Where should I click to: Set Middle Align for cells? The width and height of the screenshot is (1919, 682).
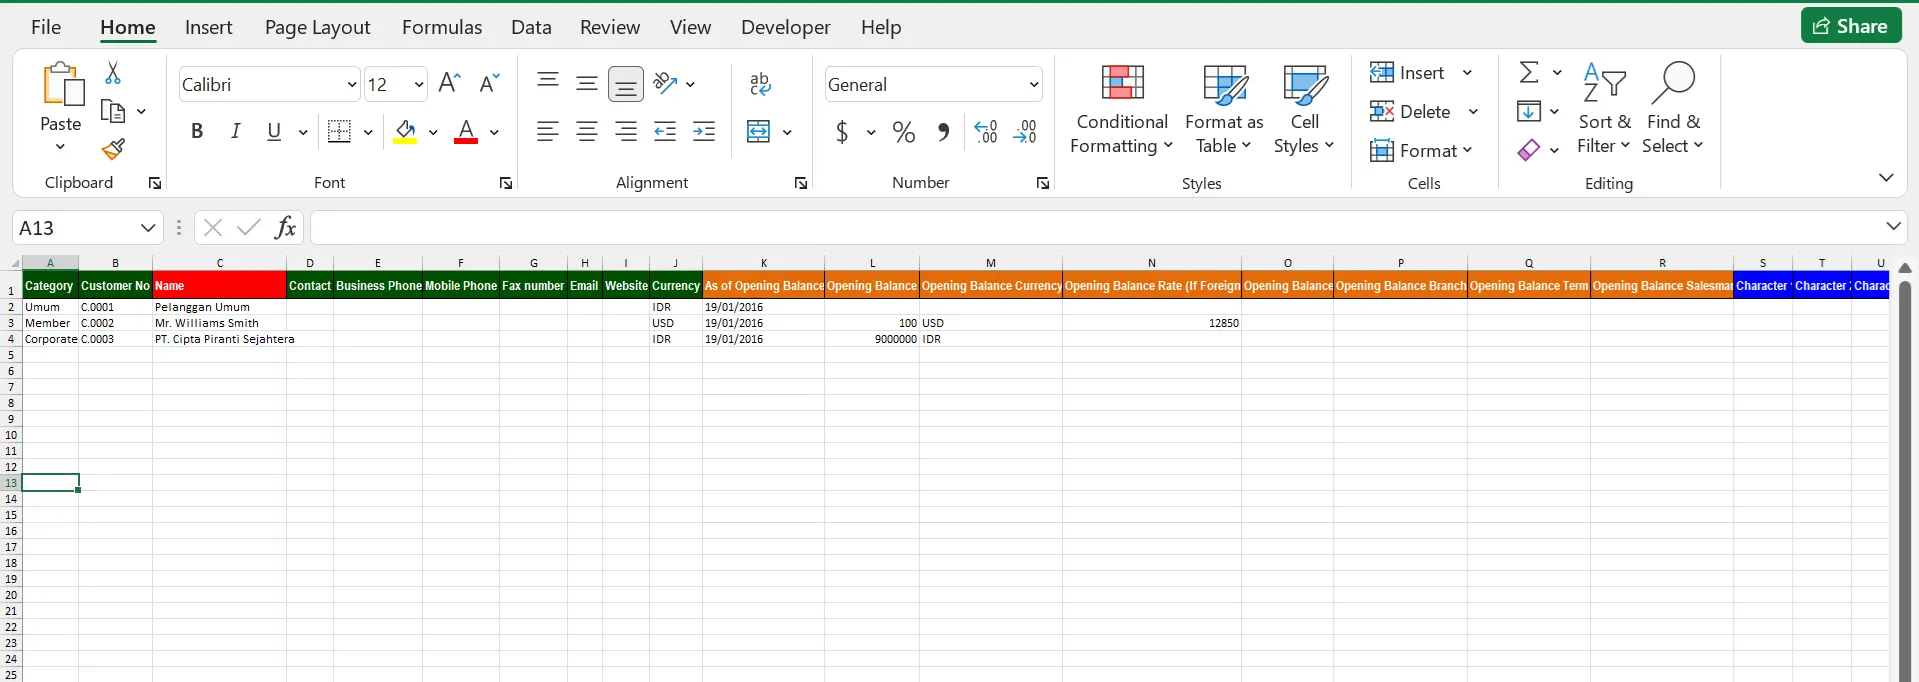point(587,83)
